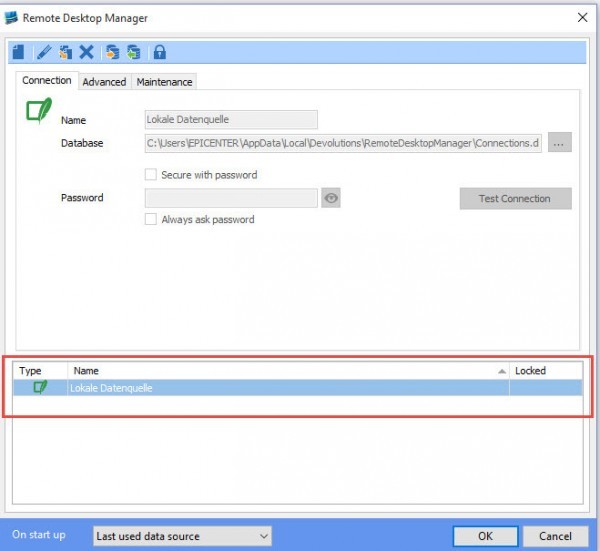Click the export data source icon
The width and height of the screenshot is (600, 551).
(x=134, y=52)
